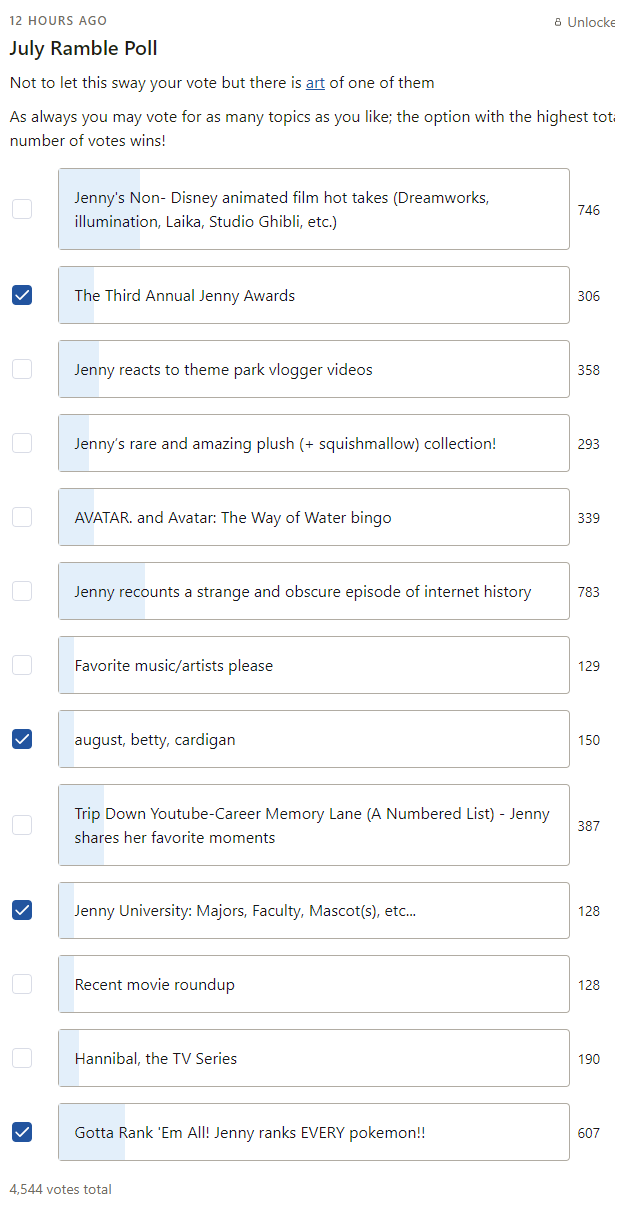Uncheck the august, betty, cardigan checkbox
Viewport: 630px width, 1220px height.
[22, 739]
